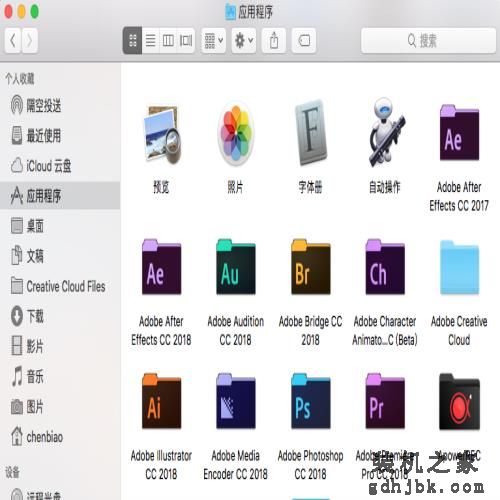Click the edit tags toolbar button
The height and width of the screenshot is (500, 500).
pyautogui.click(x=304, y=41)
